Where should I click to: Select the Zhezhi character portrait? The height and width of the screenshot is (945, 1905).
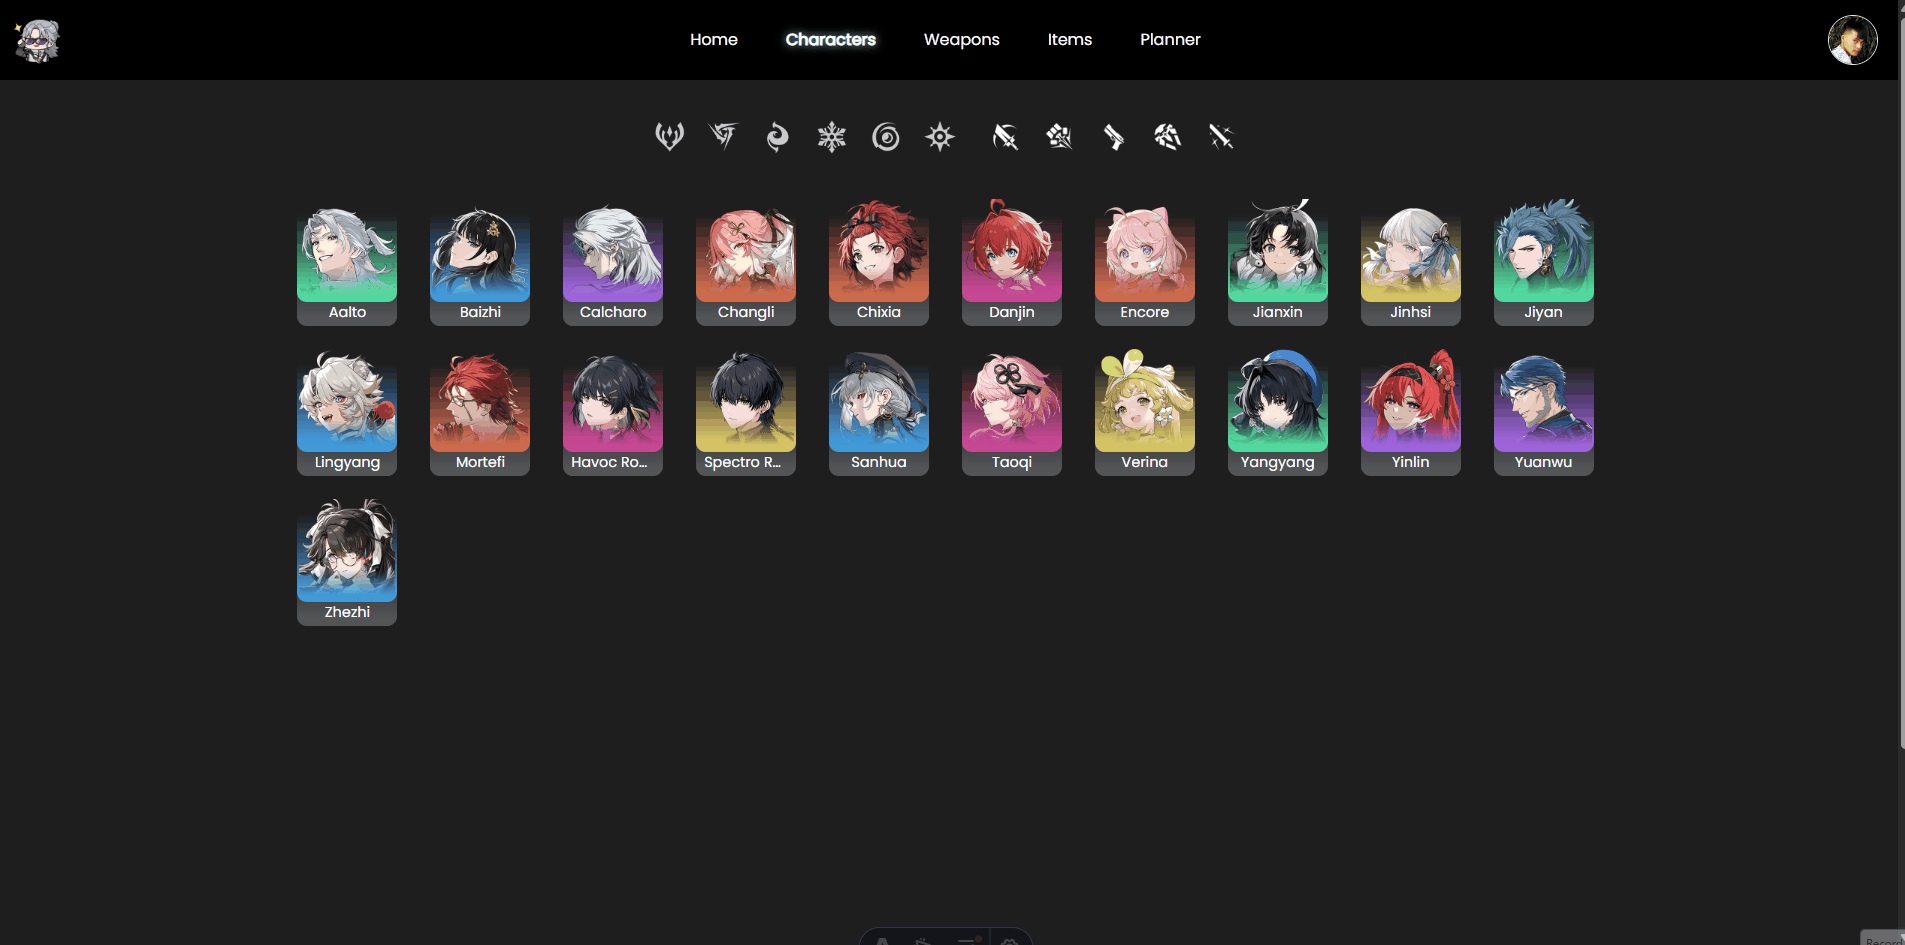tap(347, 562)
